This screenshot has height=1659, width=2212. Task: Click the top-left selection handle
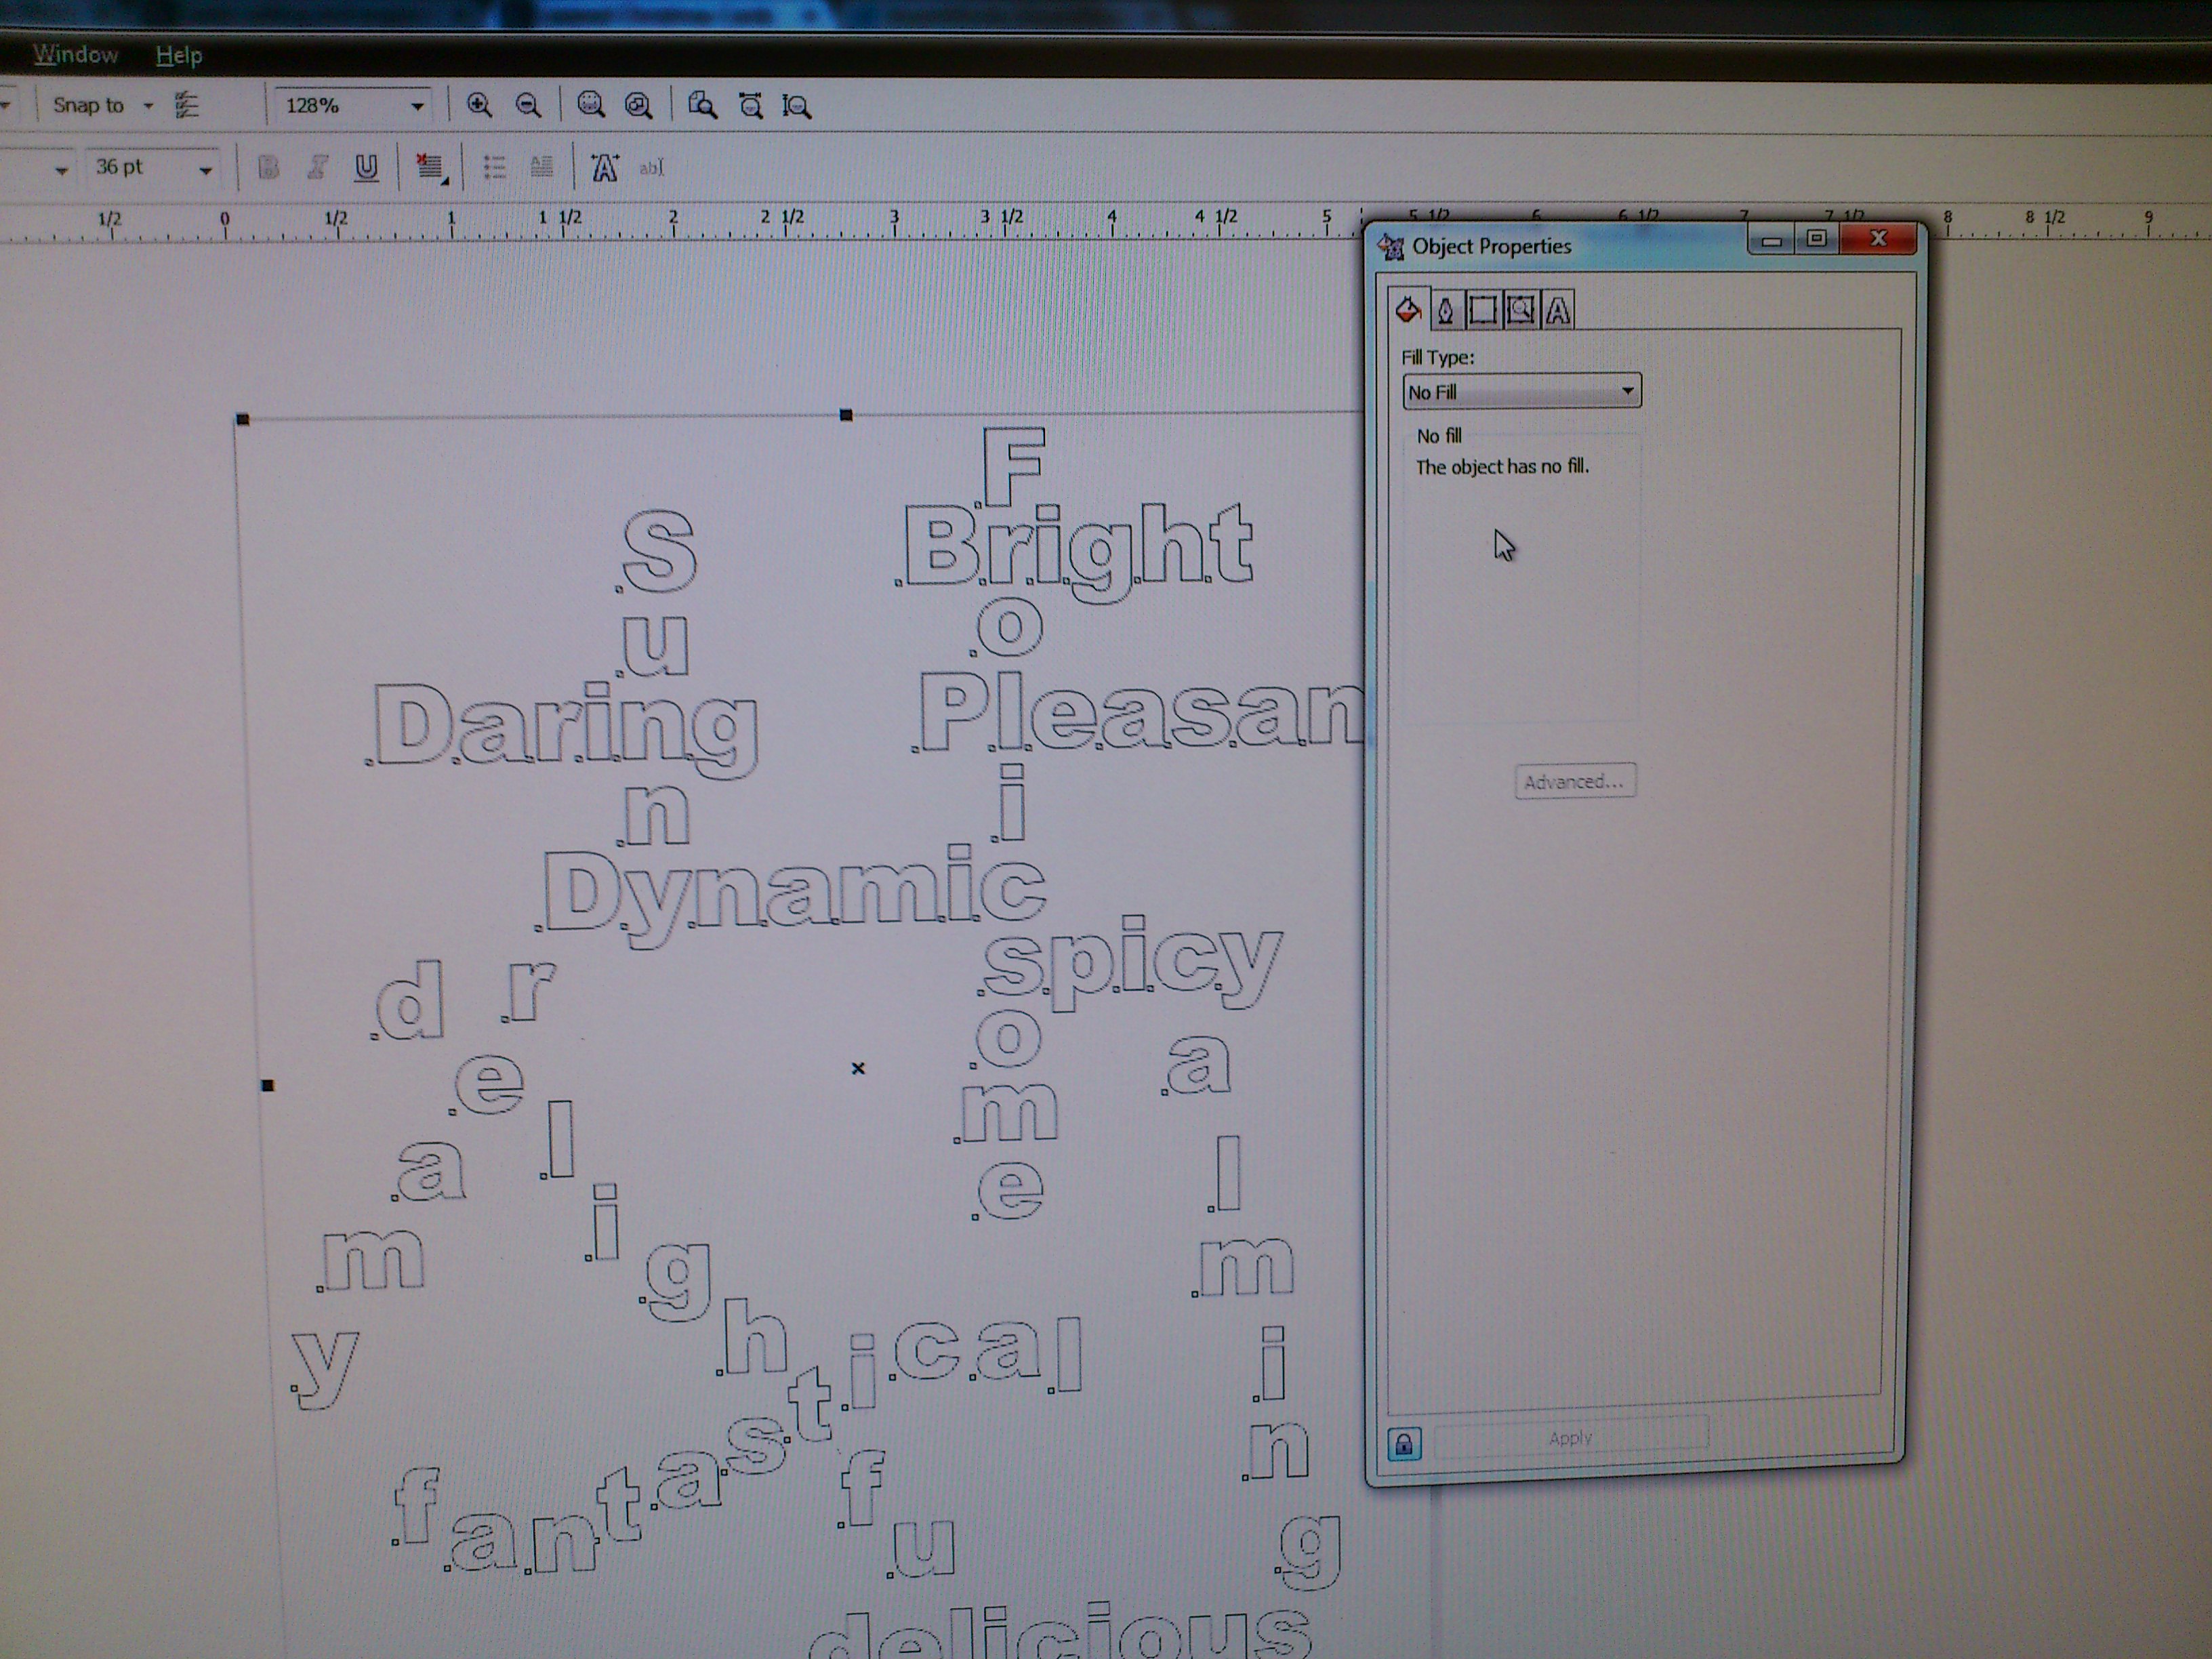pos(242,419)
